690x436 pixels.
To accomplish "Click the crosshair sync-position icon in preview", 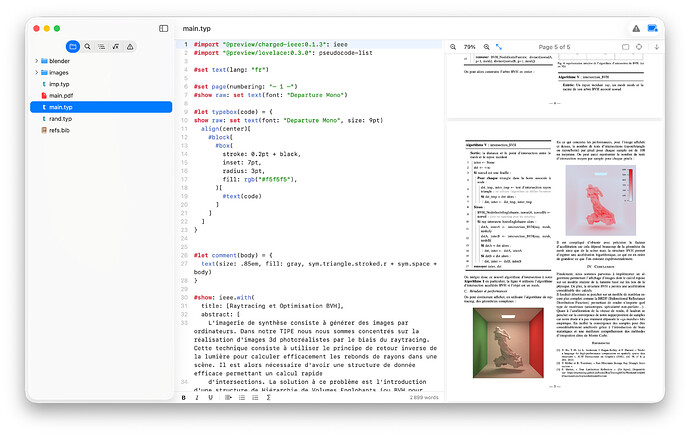I will (639, 47).
